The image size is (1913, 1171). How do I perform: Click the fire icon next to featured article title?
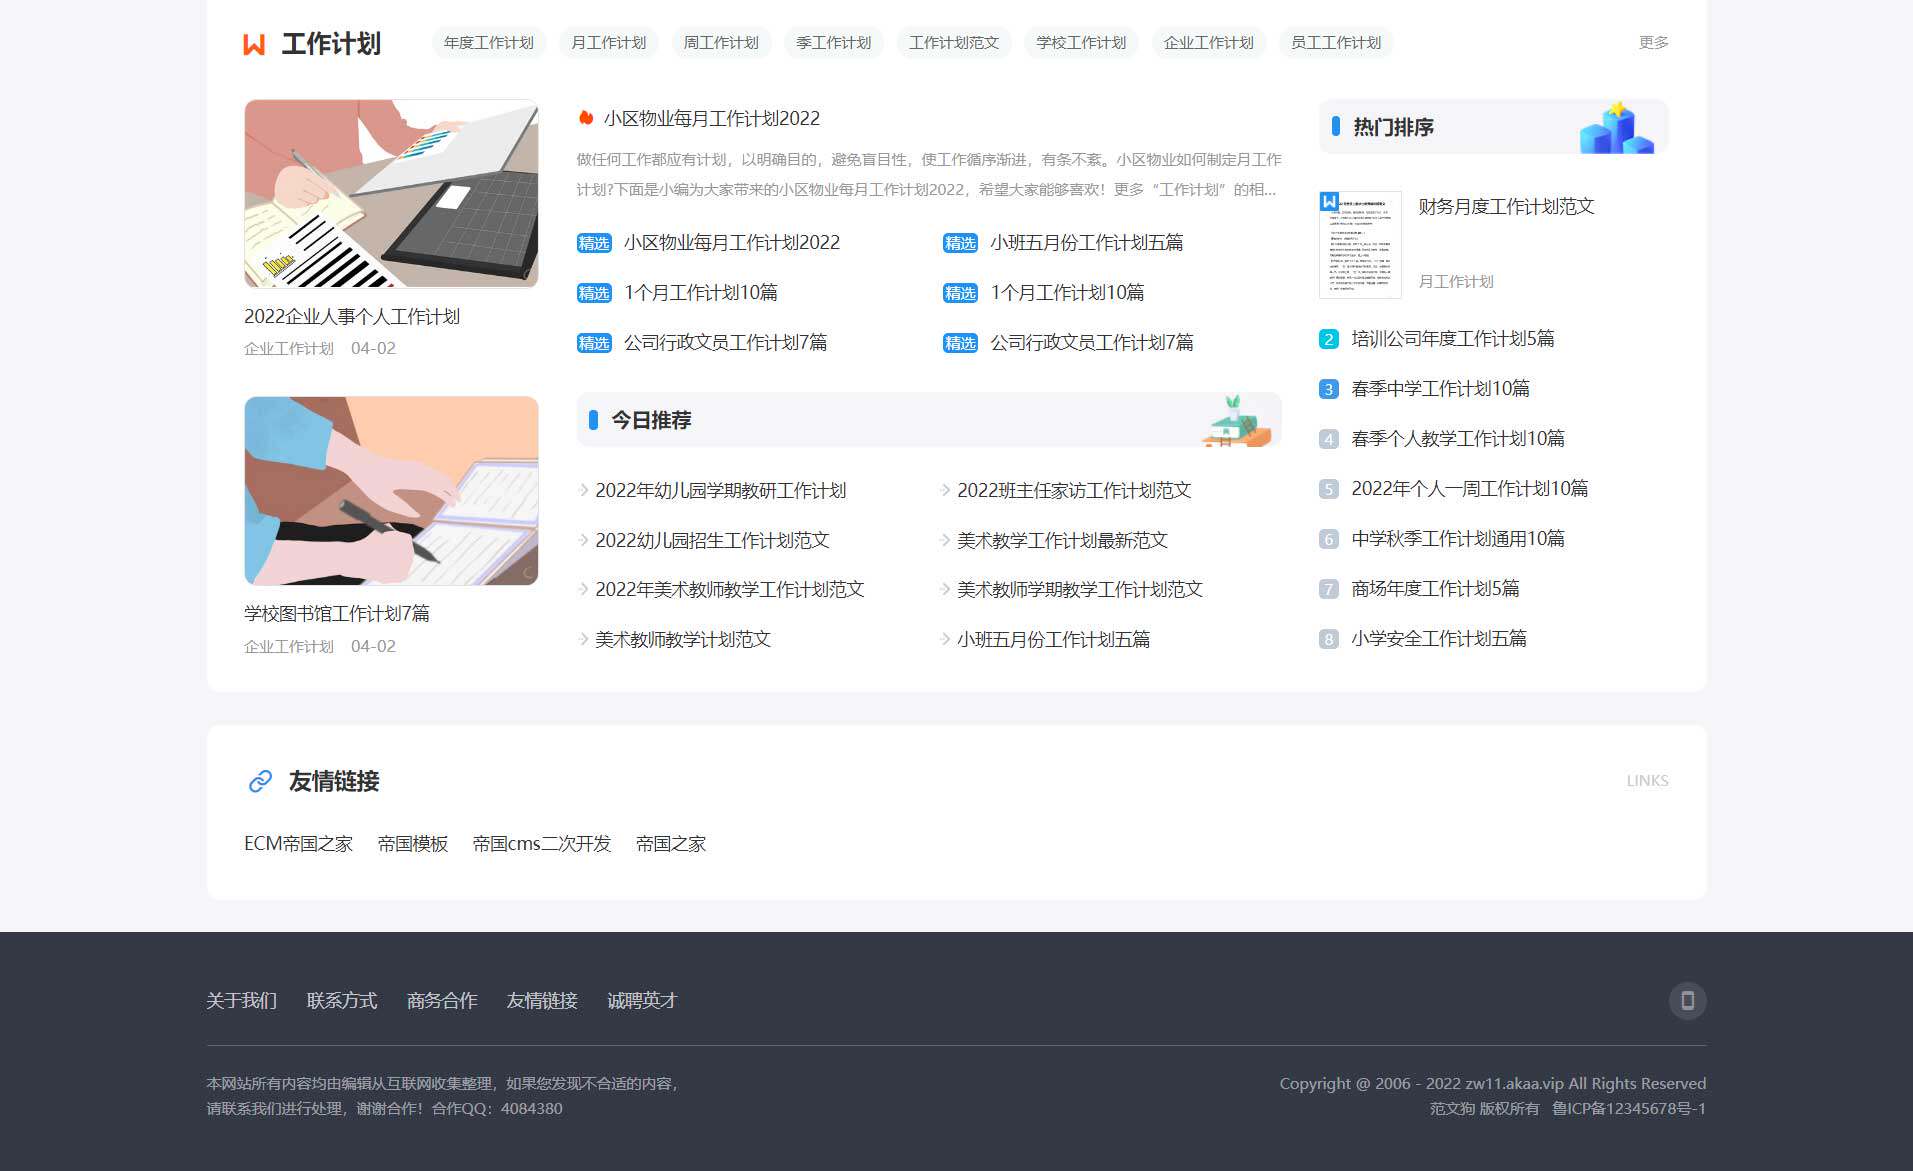(x=585, y=117)
